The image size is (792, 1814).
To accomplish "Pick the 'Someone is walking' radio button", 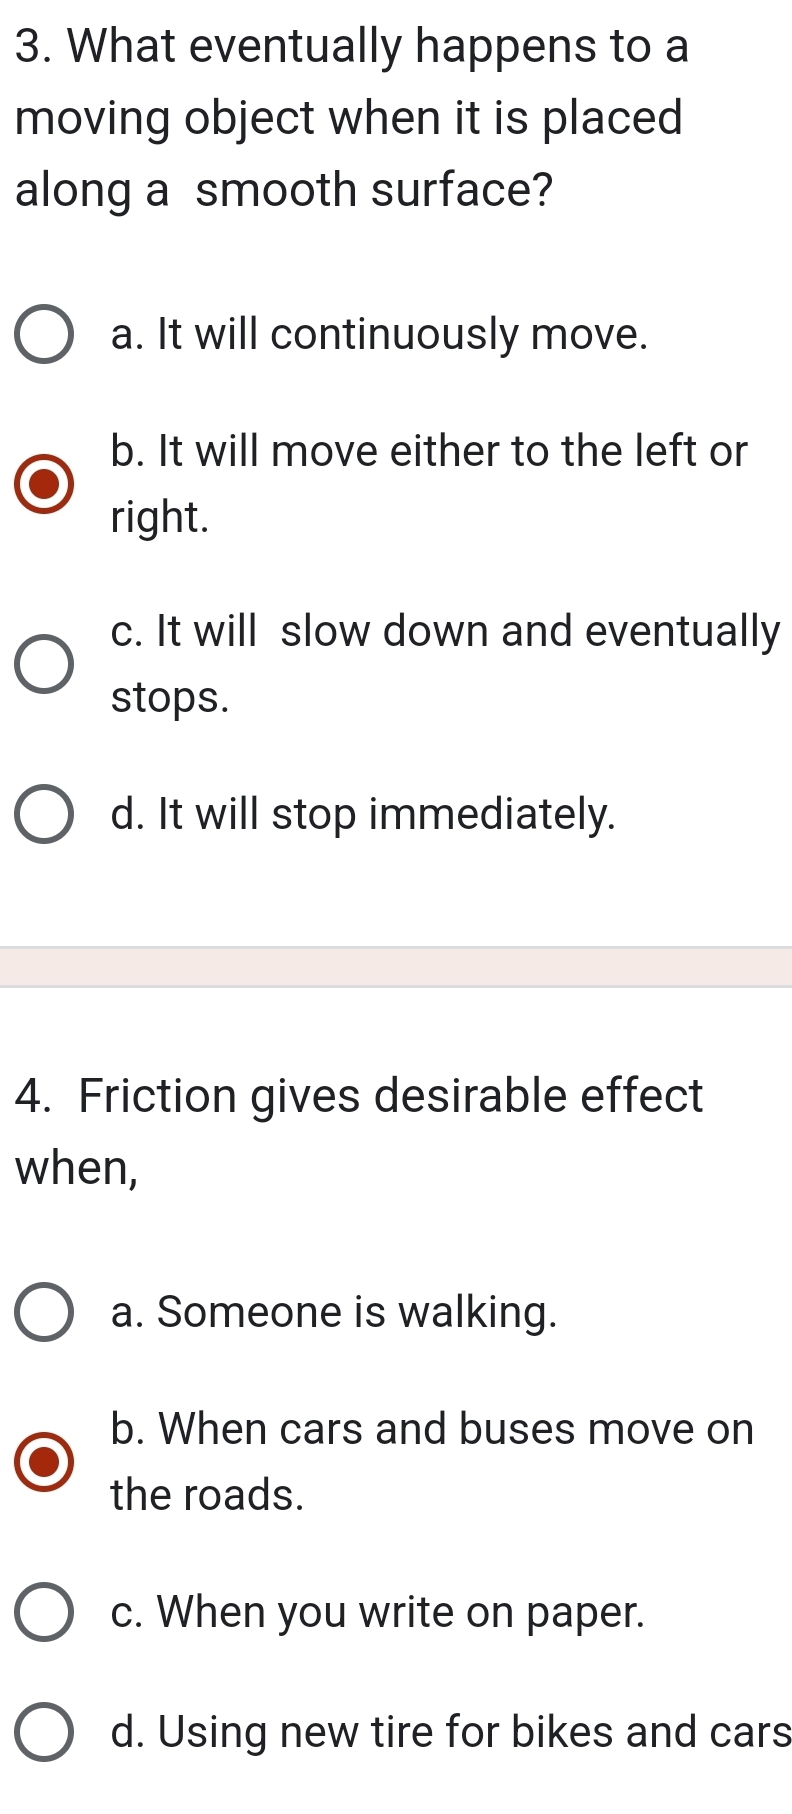I will coord(44,1312).
